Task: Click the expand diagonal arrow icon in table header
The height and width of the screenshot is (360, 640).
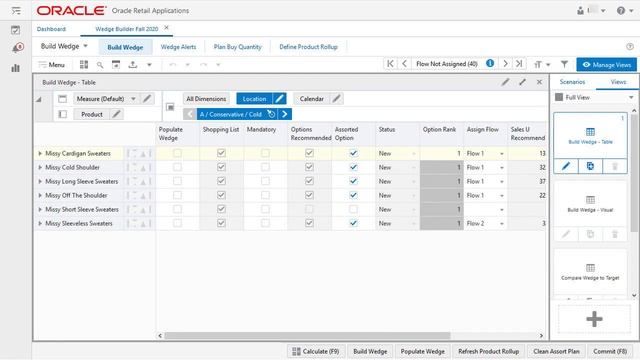Action: pyautogui.click(x=522, y=82)
